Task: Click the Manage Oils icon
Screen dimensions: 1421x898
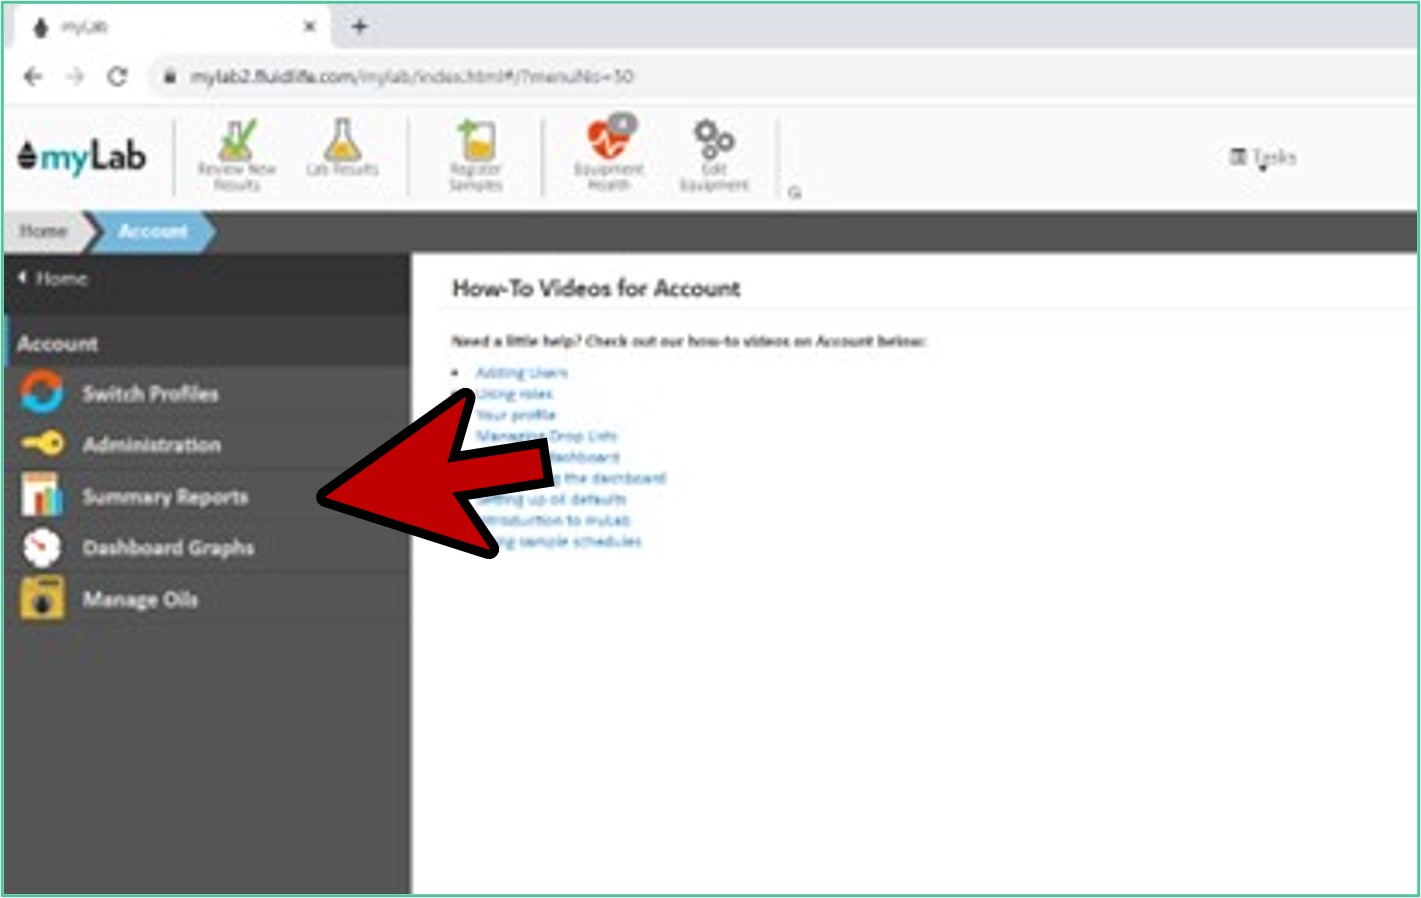Action: [42, 599]
